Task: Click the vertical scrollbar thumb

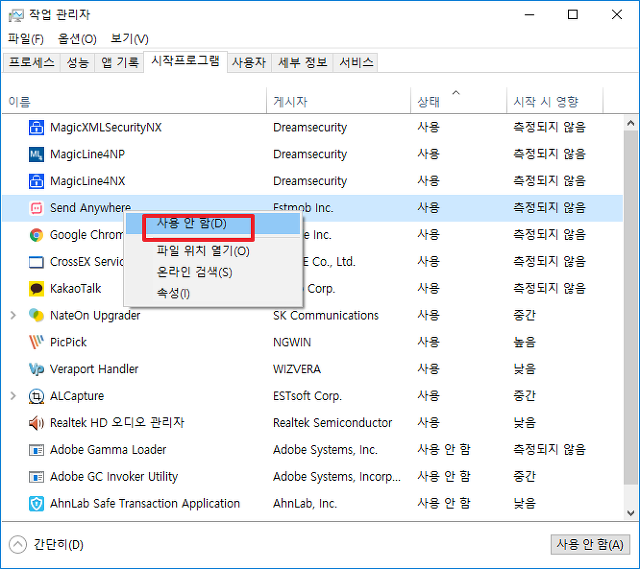Action: point(631,307)
